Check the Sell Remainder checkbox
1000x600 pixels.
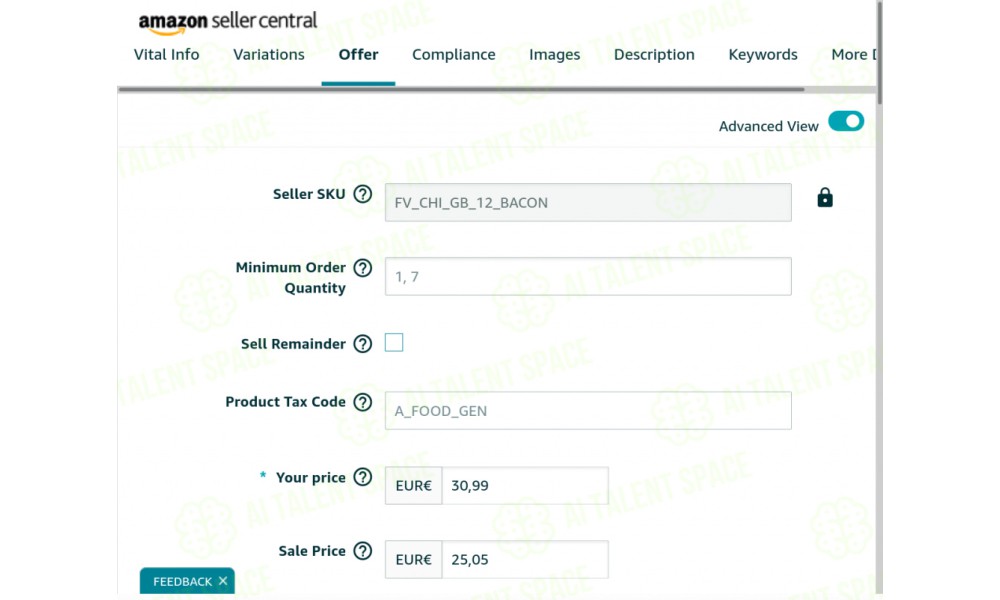394,343
